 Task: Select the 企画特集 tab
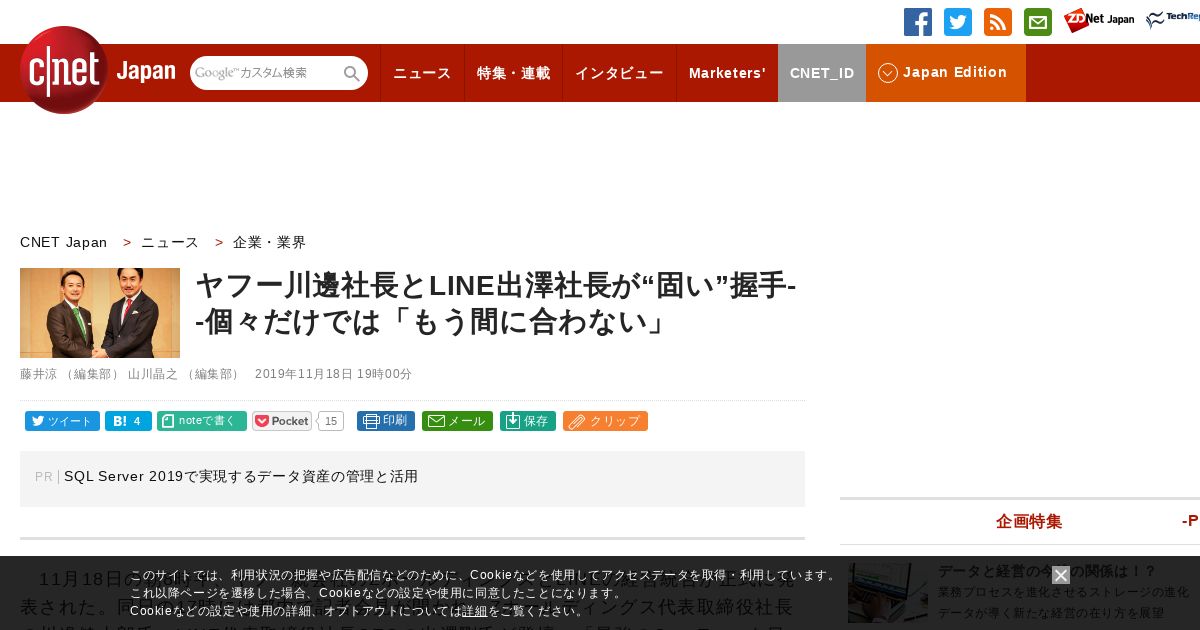click(1029, 521)
